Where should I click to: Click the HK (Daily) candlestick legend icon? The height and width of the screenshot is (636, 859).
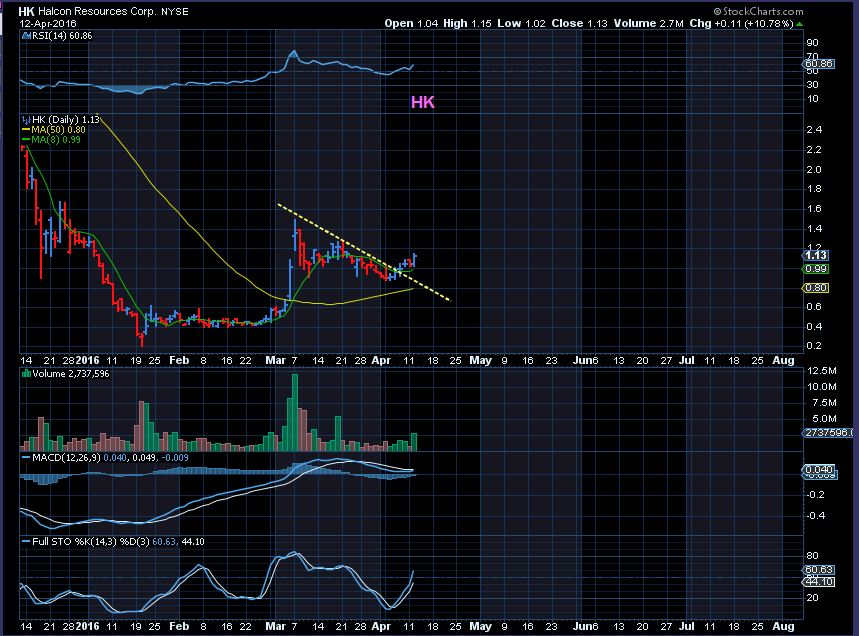26,119
